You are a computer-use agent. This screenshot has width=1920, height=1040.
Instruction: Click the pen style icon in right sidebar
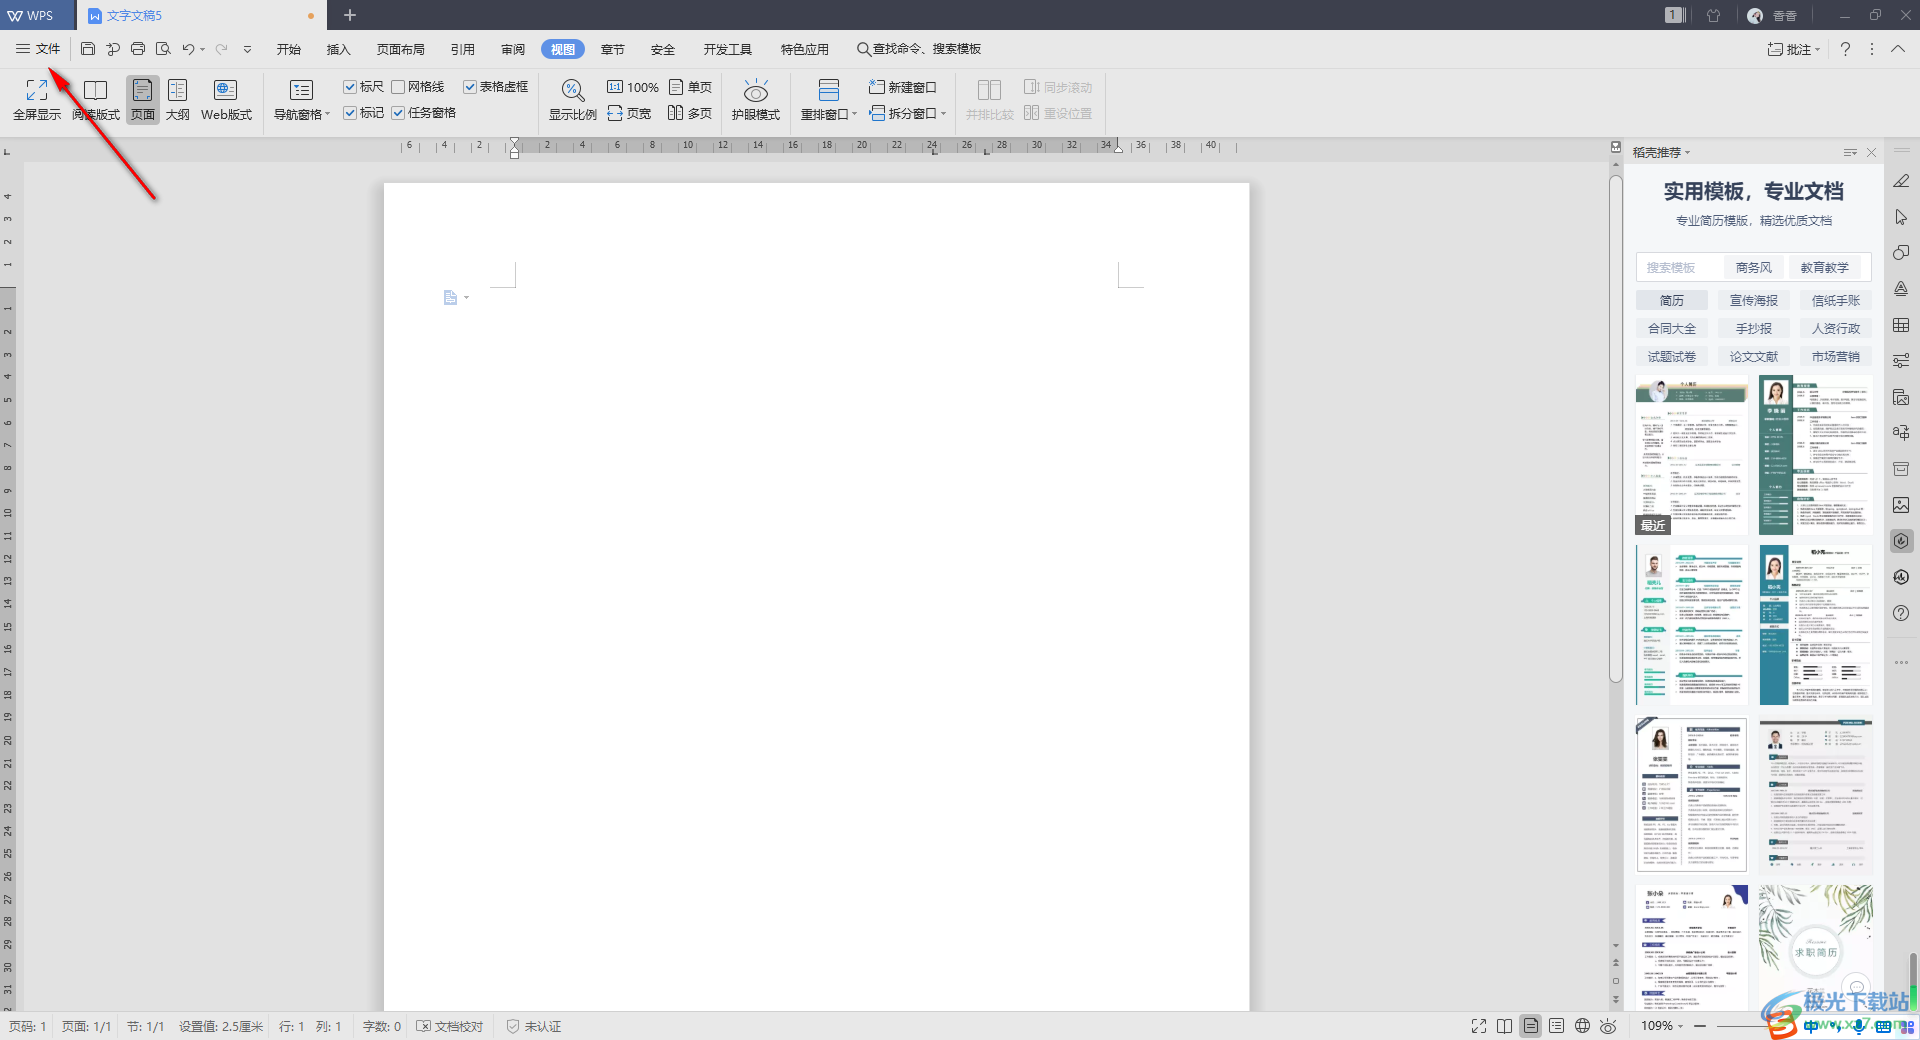click(x=1901, y=181)
